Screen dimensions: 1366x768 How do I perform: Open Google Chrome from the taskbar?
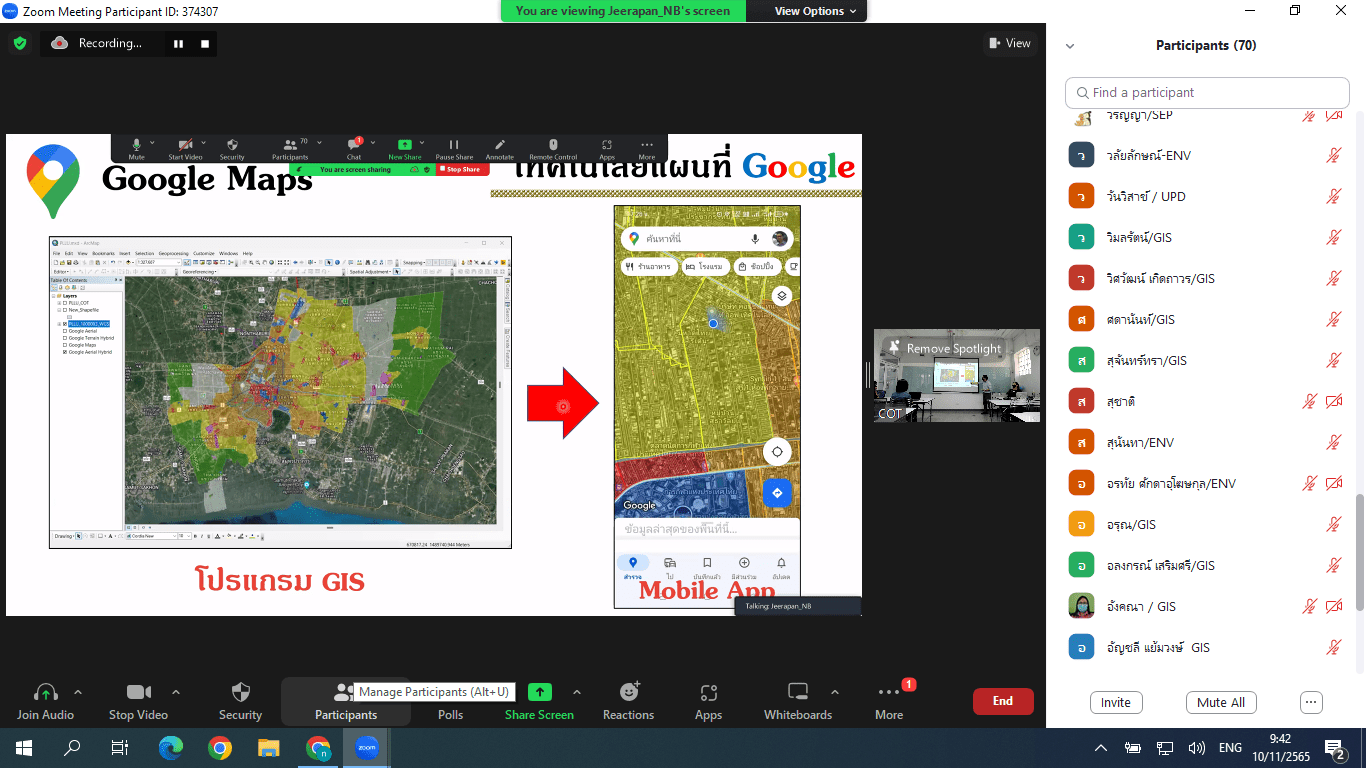tap(220, 747)
